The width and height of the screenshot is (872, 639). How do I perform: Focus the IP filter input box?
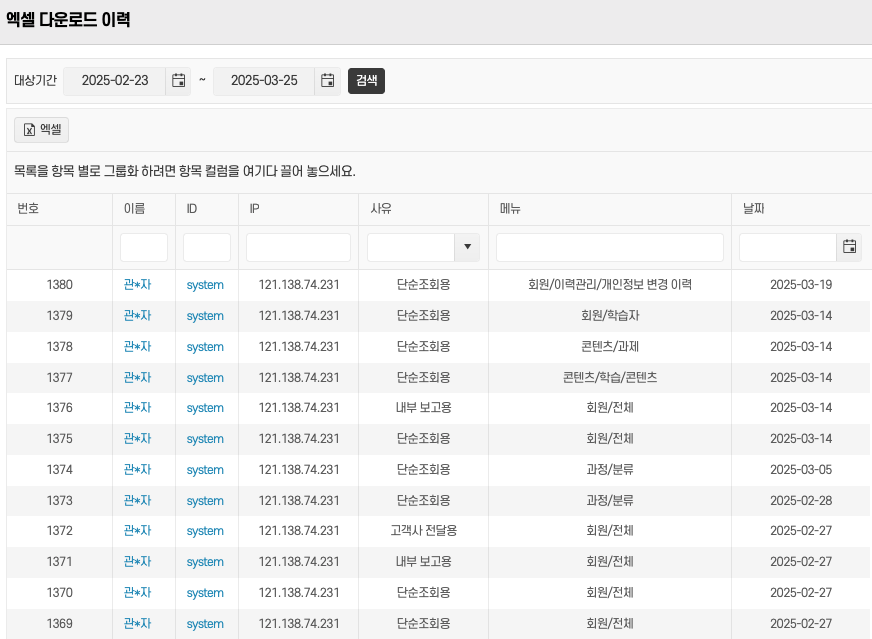pos(298,247)
